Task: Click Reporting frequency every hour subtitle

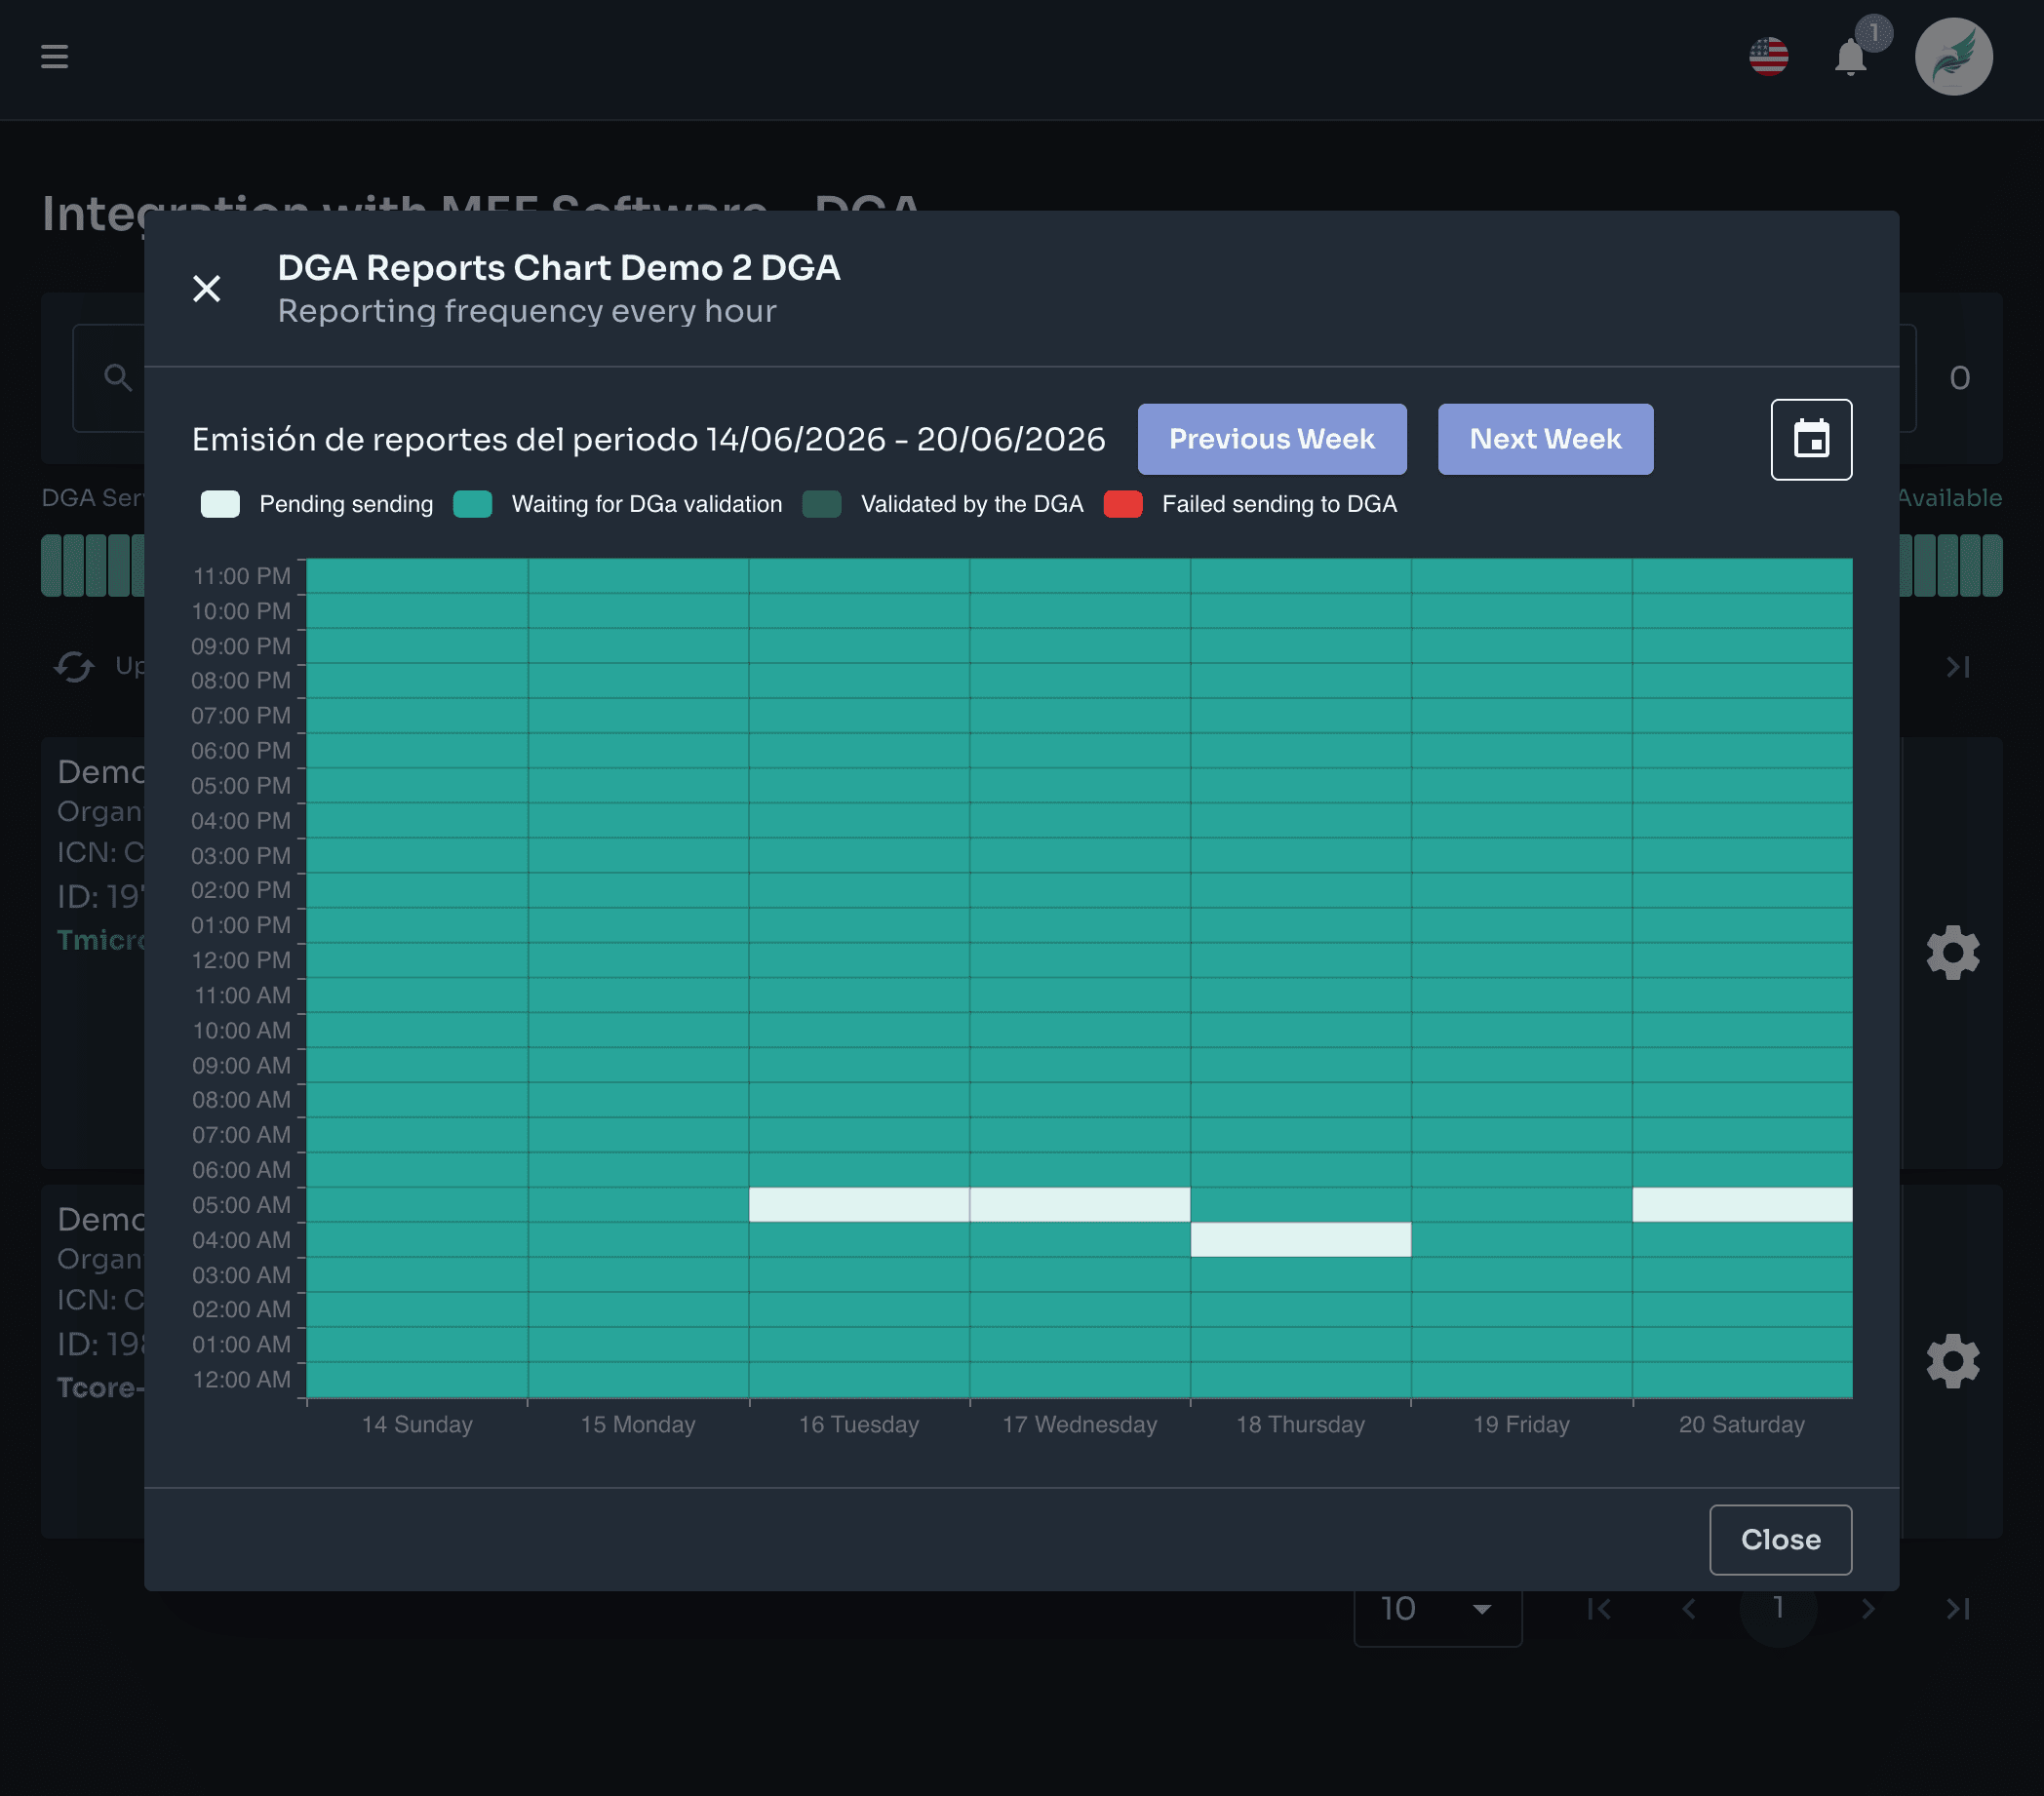Action: (527, 311)
